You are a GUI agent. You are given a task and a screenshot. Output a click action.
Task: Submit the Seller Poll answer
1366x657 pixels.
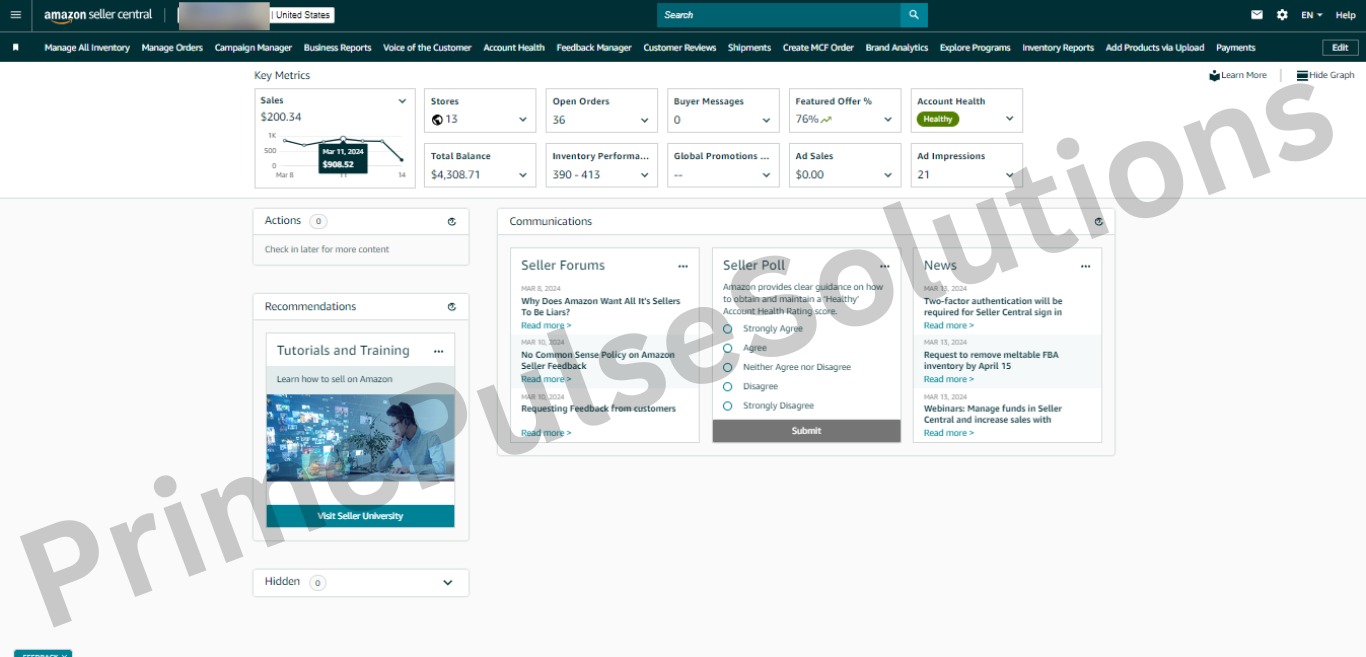(806, 431)
